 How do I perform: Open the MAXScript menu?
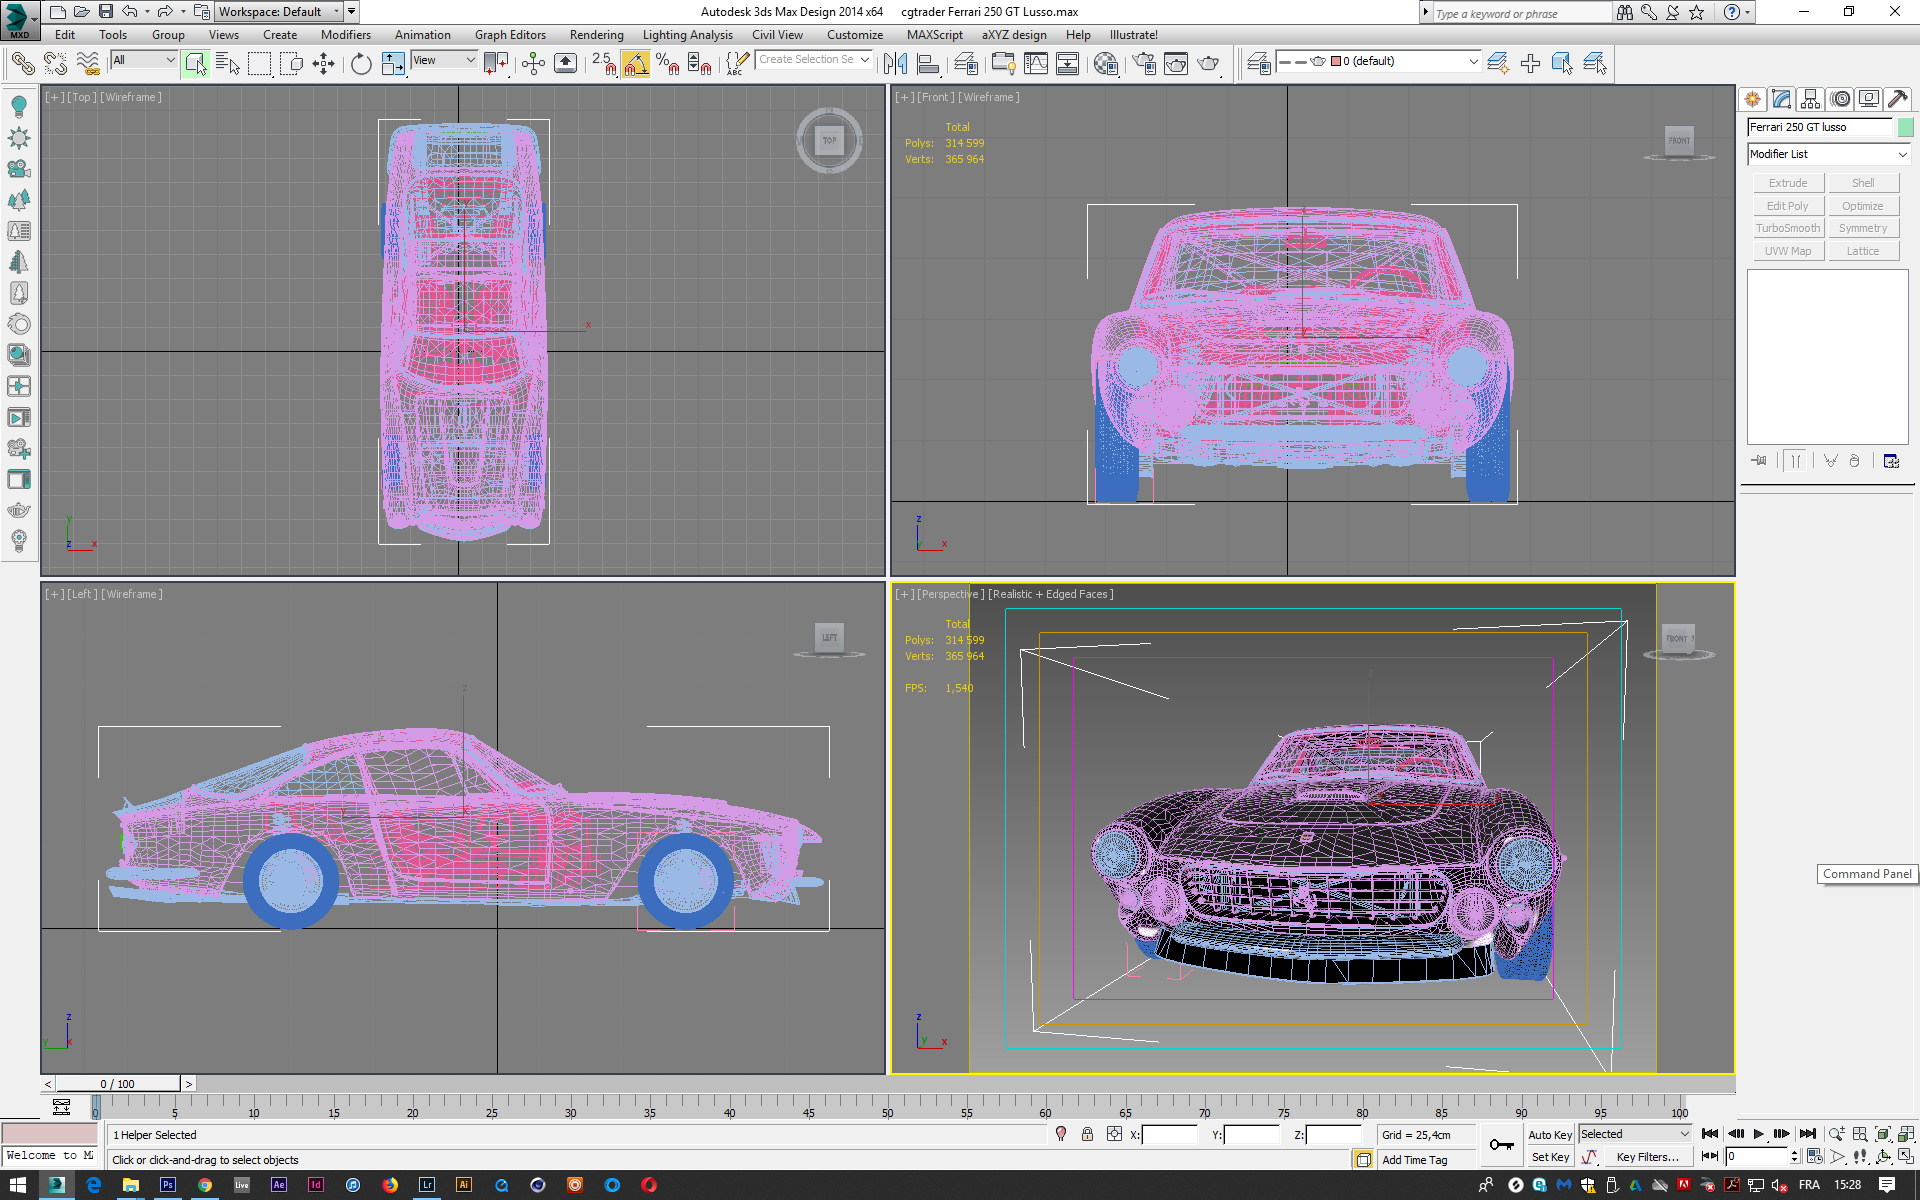pyautogui.click(x=934, y=35)
